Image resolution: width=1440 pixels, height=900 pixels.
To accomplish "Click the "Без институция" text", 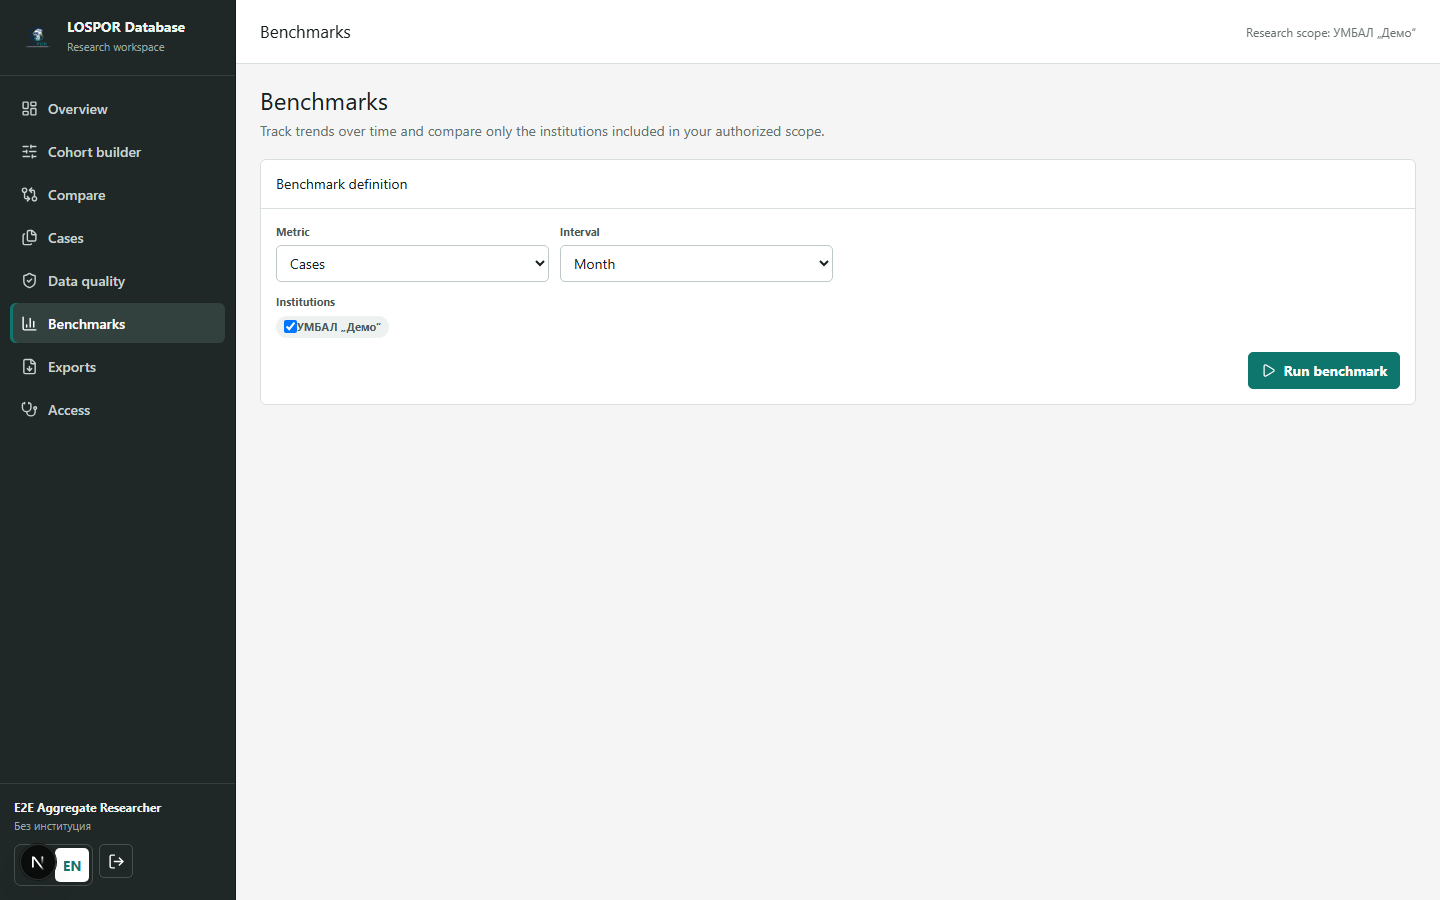I will click(52, 826).
